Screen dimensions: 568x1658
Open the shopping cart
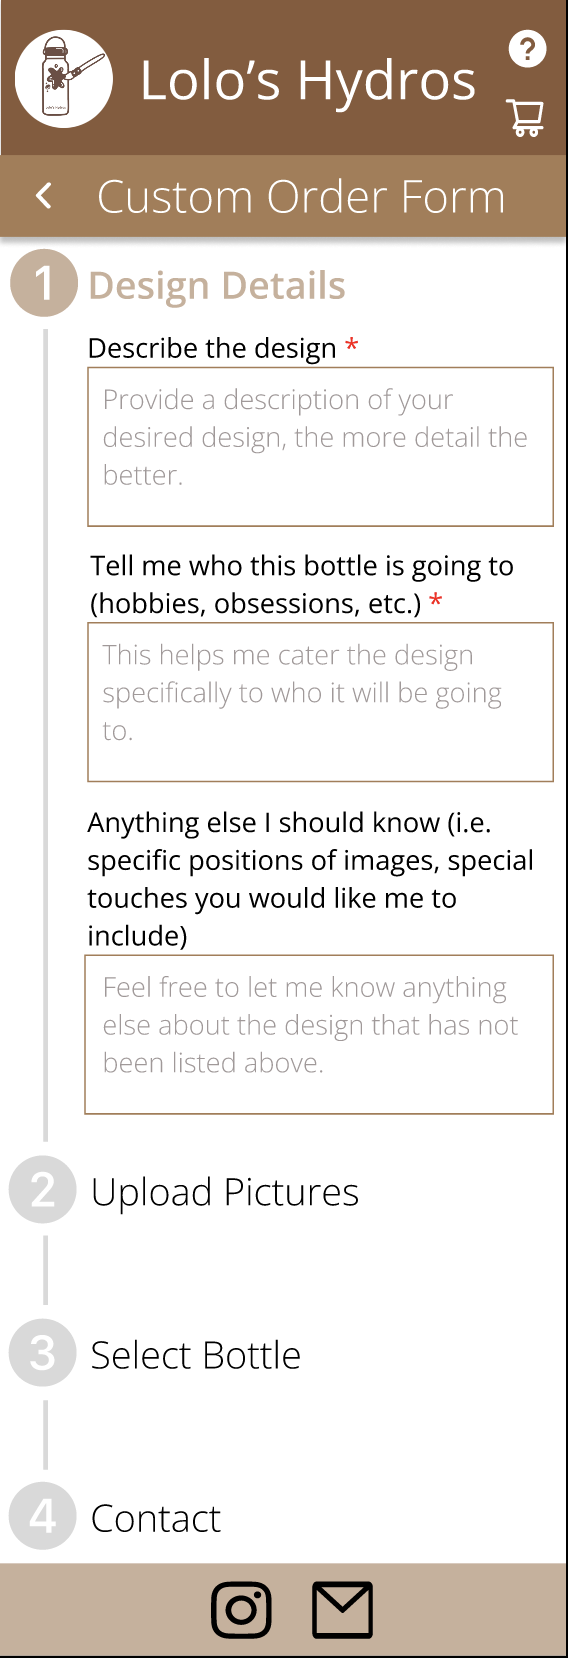coord(526,117)
